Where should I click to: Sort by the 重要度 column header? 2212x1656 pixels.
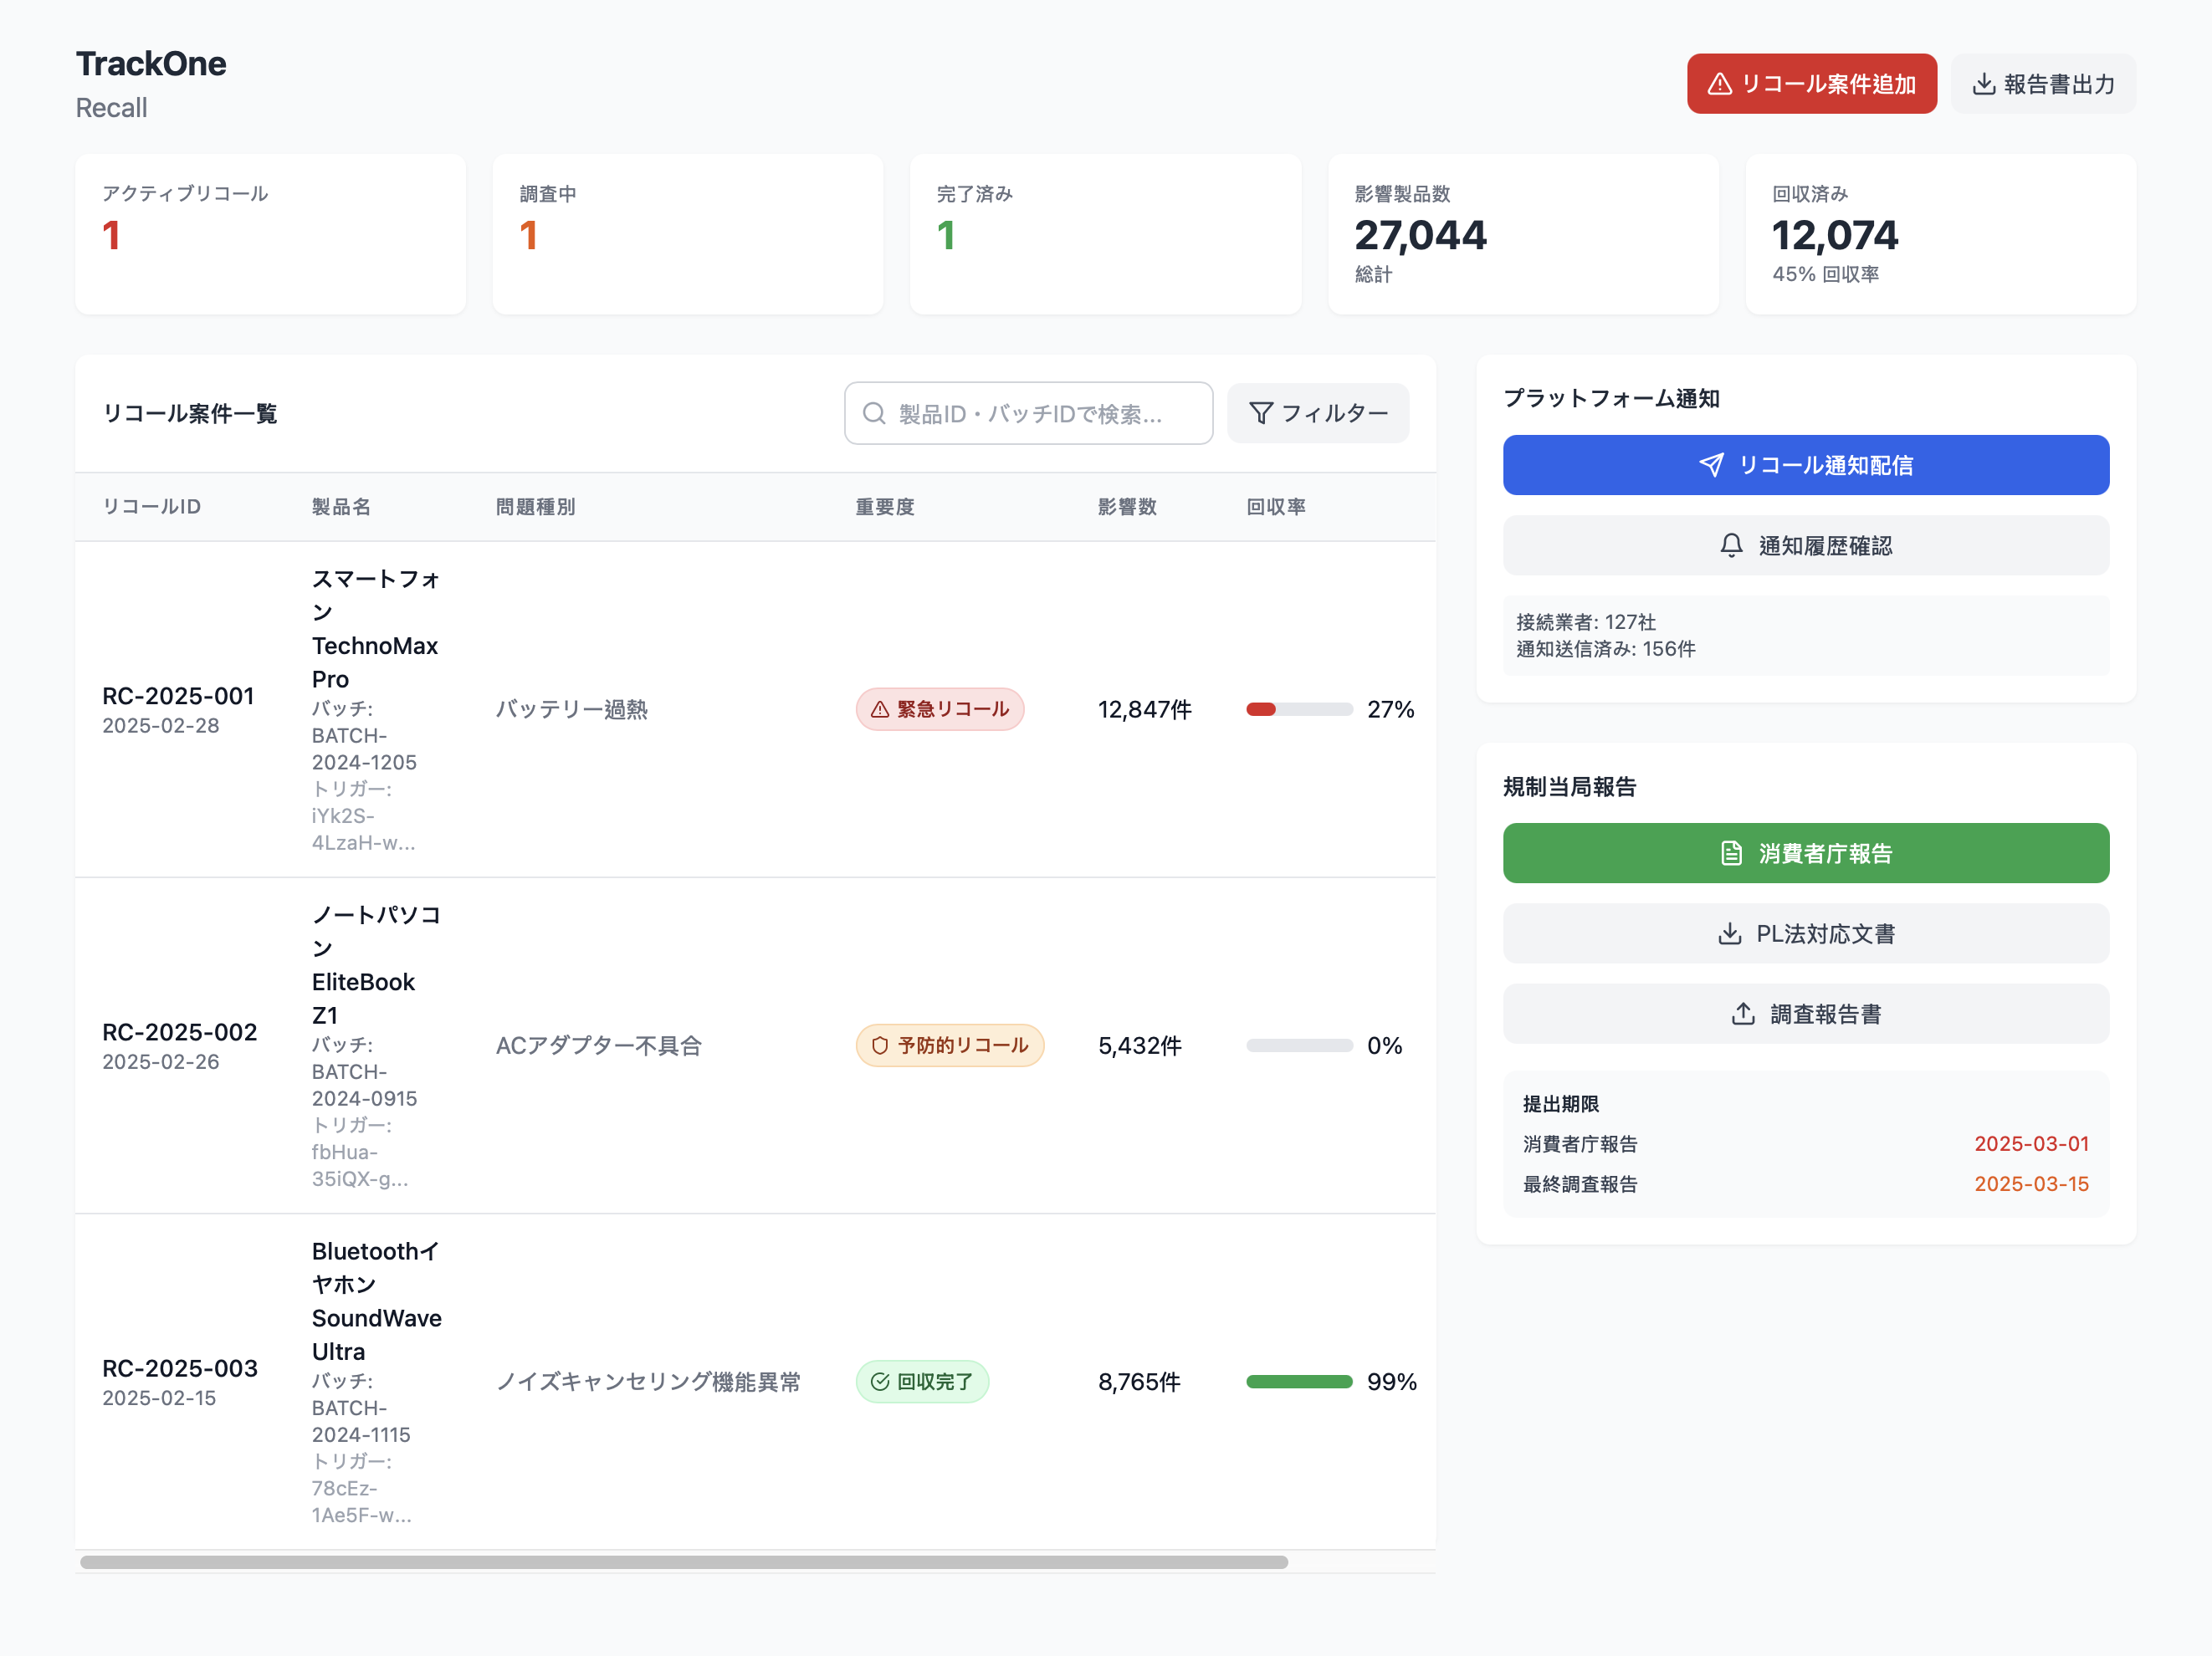885,507
